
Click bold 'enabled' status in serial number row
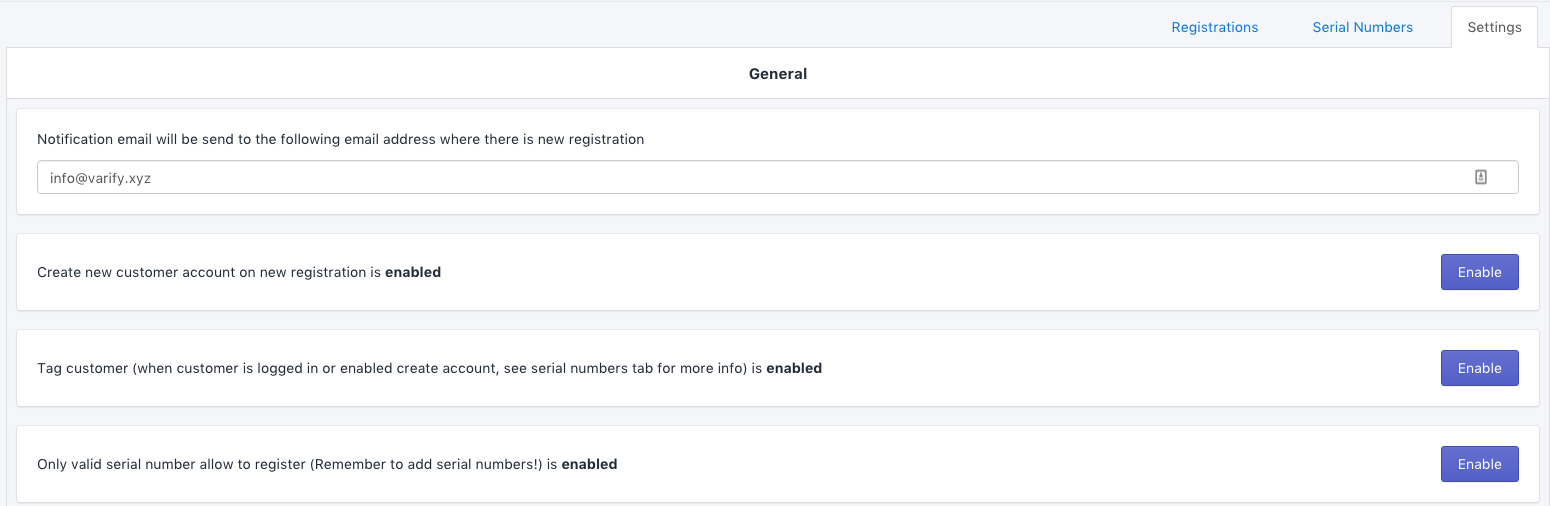point(589,464)
